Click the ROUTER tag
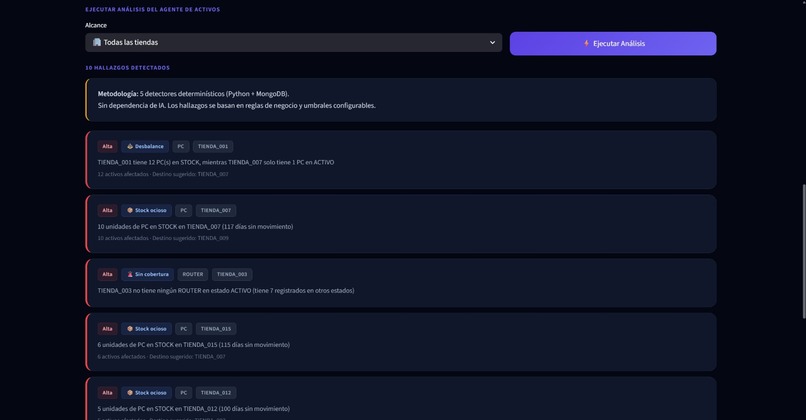The height and width of the screenshot is (420, 806). [x=193, y=275]
